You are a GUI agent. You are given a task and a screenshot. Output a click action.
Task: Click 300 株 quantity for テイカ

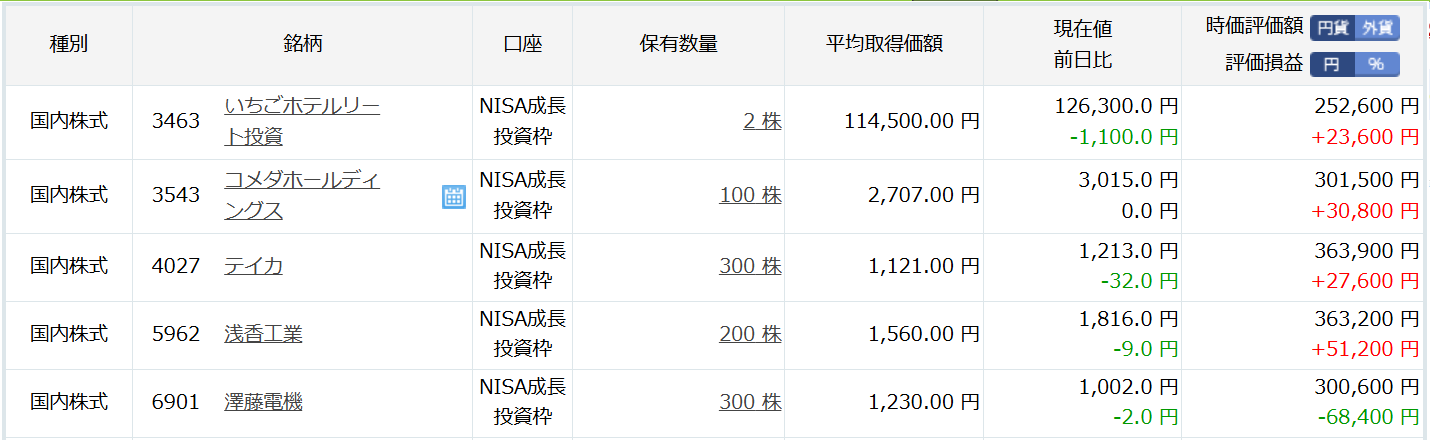750,266
